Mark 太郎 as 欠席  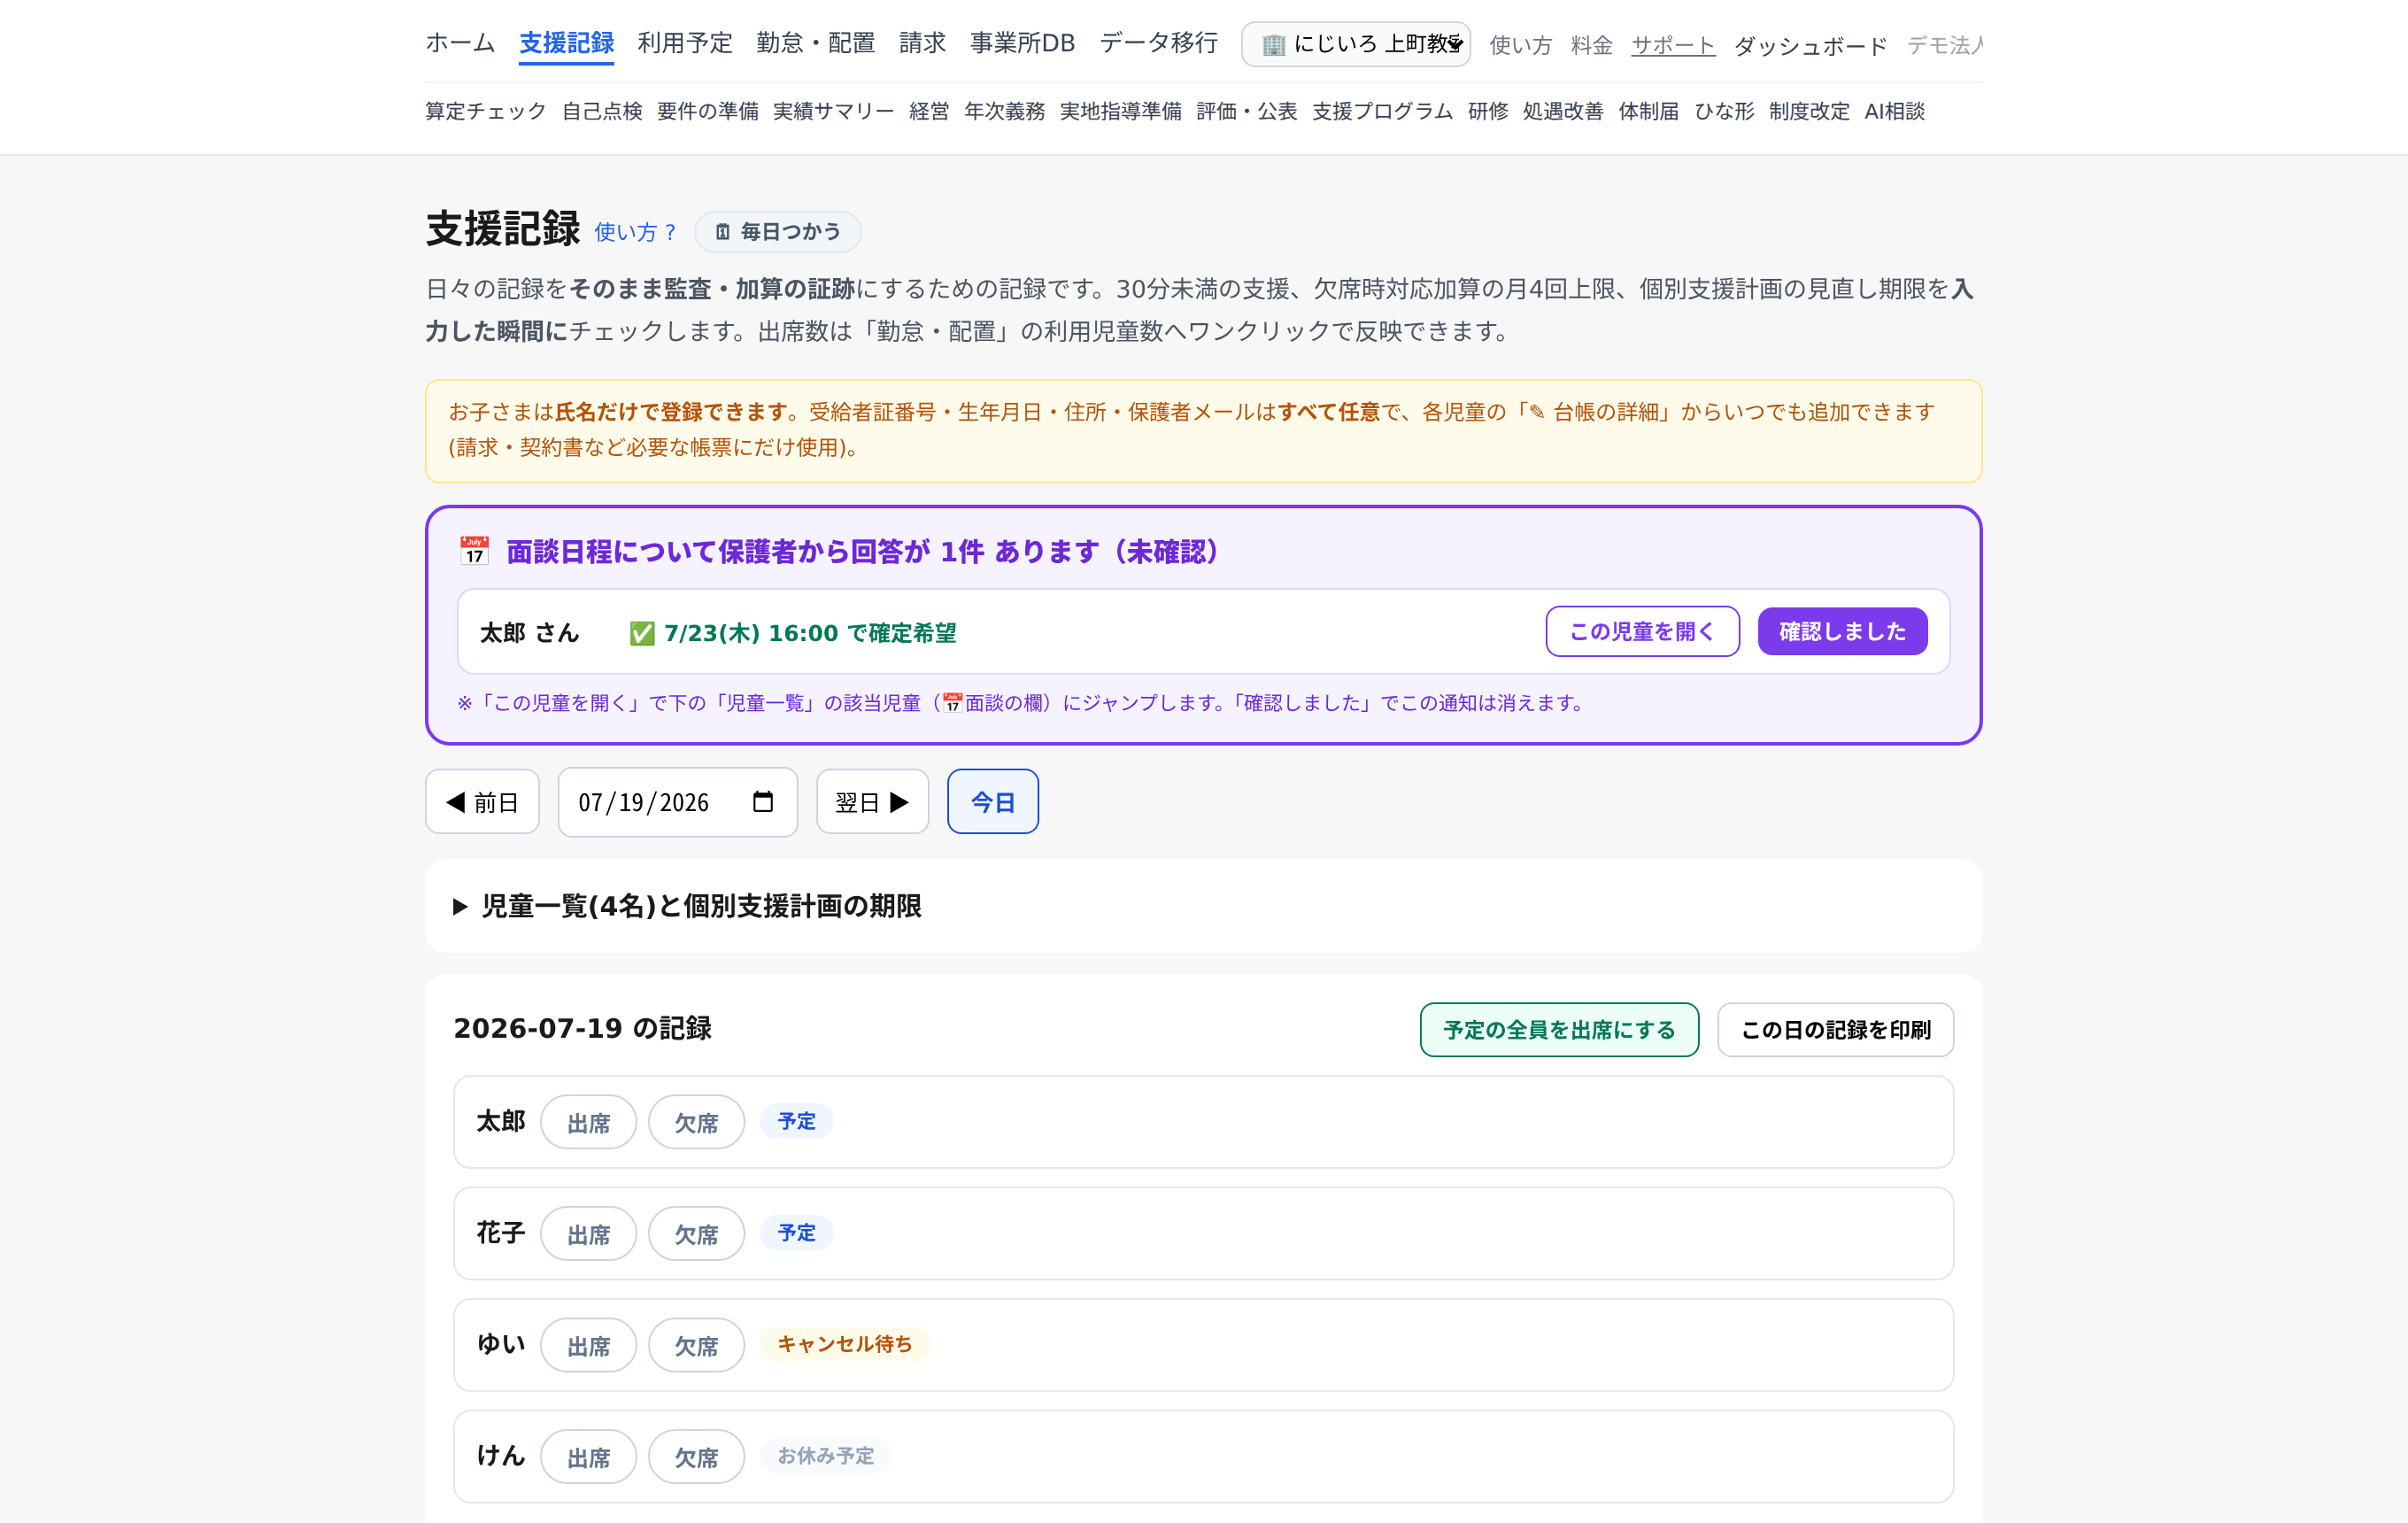[696, 1122]
